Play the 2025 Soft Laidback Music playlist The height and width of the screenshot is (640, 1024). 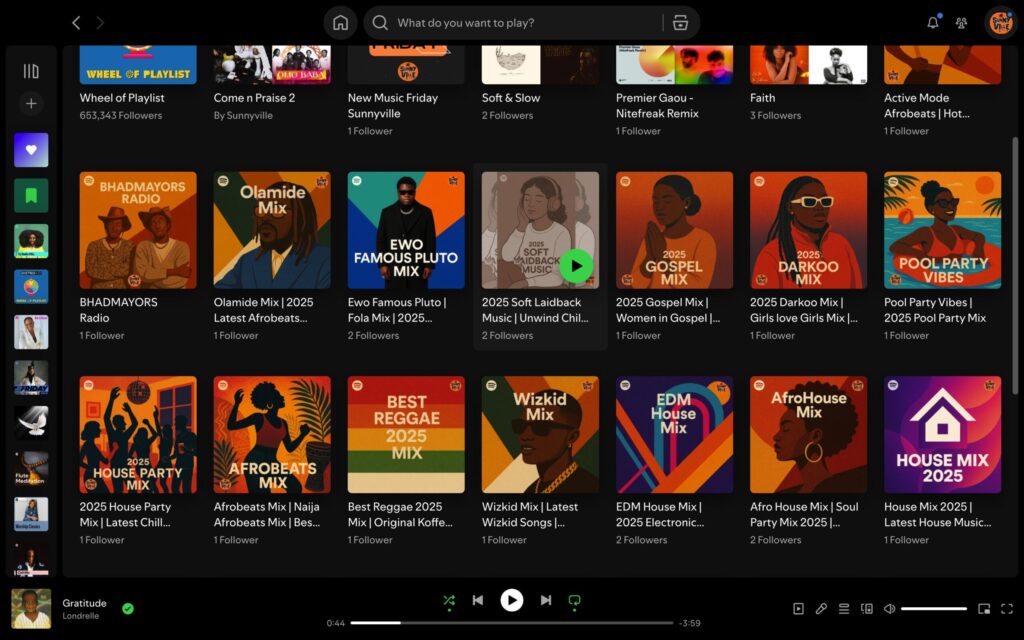coord(575,265)
